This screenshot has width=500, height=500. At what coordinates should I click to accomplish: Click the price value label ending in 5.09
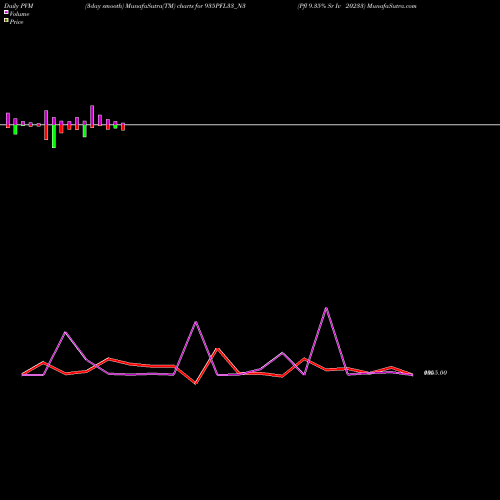435,373
